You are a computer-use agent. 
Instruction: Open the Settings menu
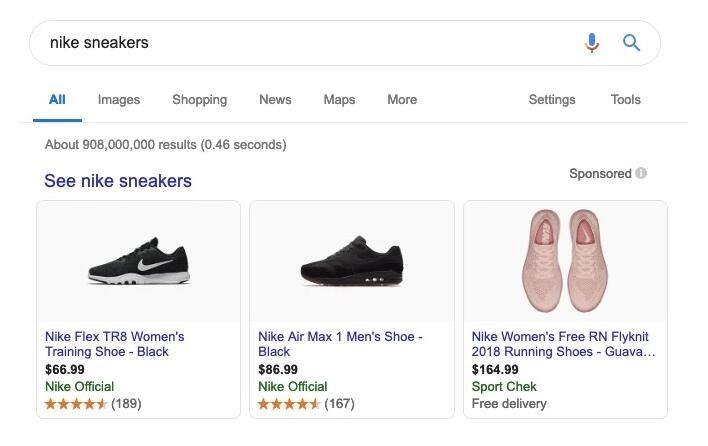point(552,100)
